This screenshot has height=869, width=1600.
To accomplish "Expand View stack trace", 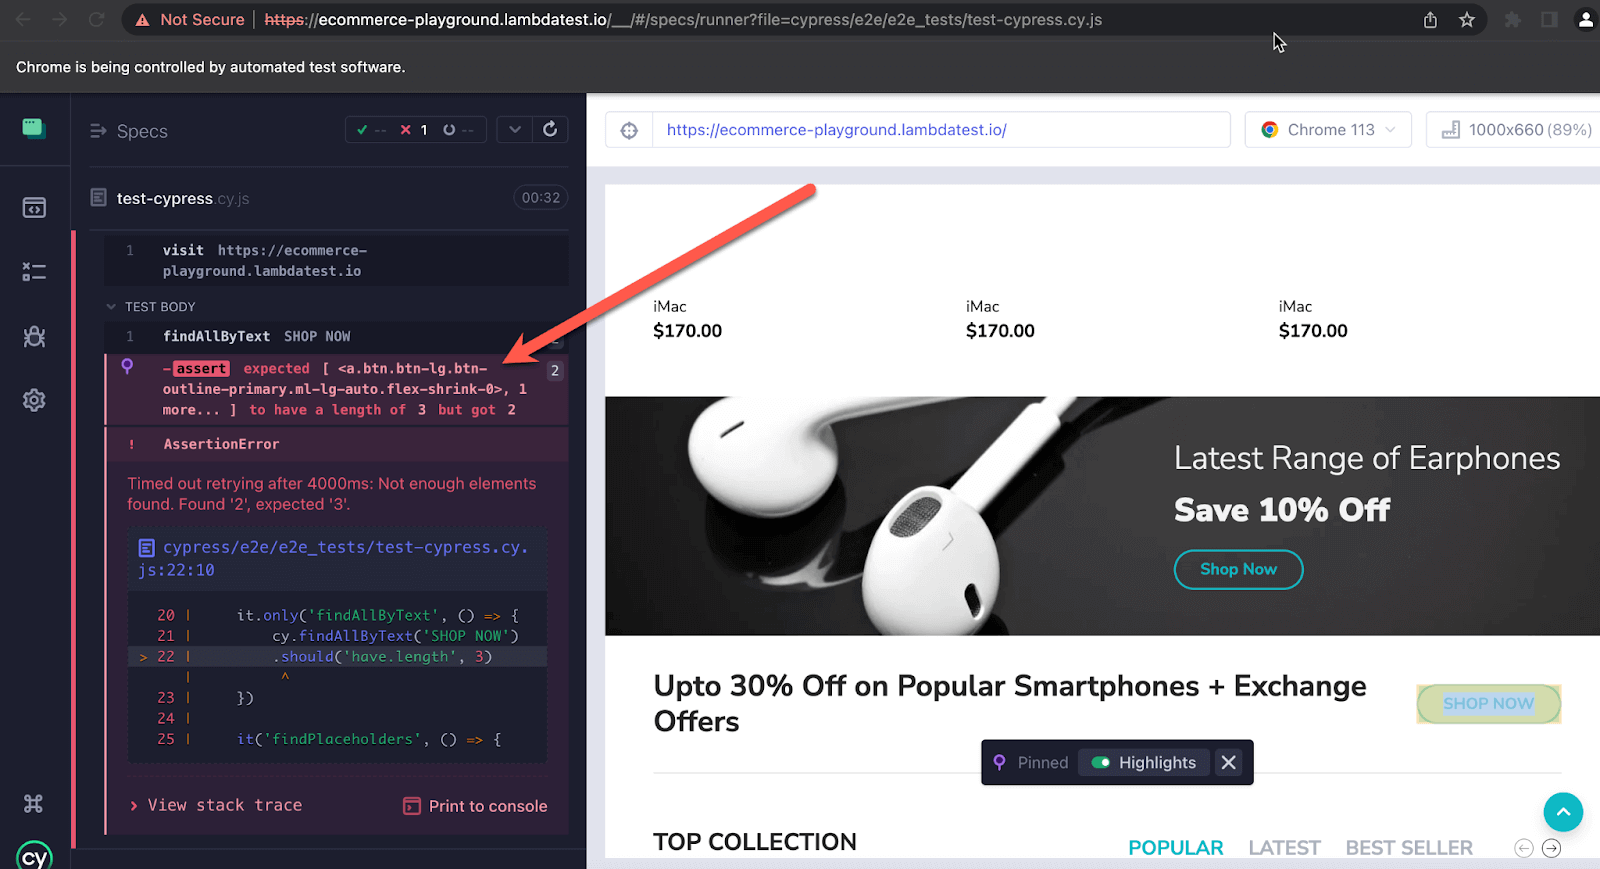I will coord(224,805).
